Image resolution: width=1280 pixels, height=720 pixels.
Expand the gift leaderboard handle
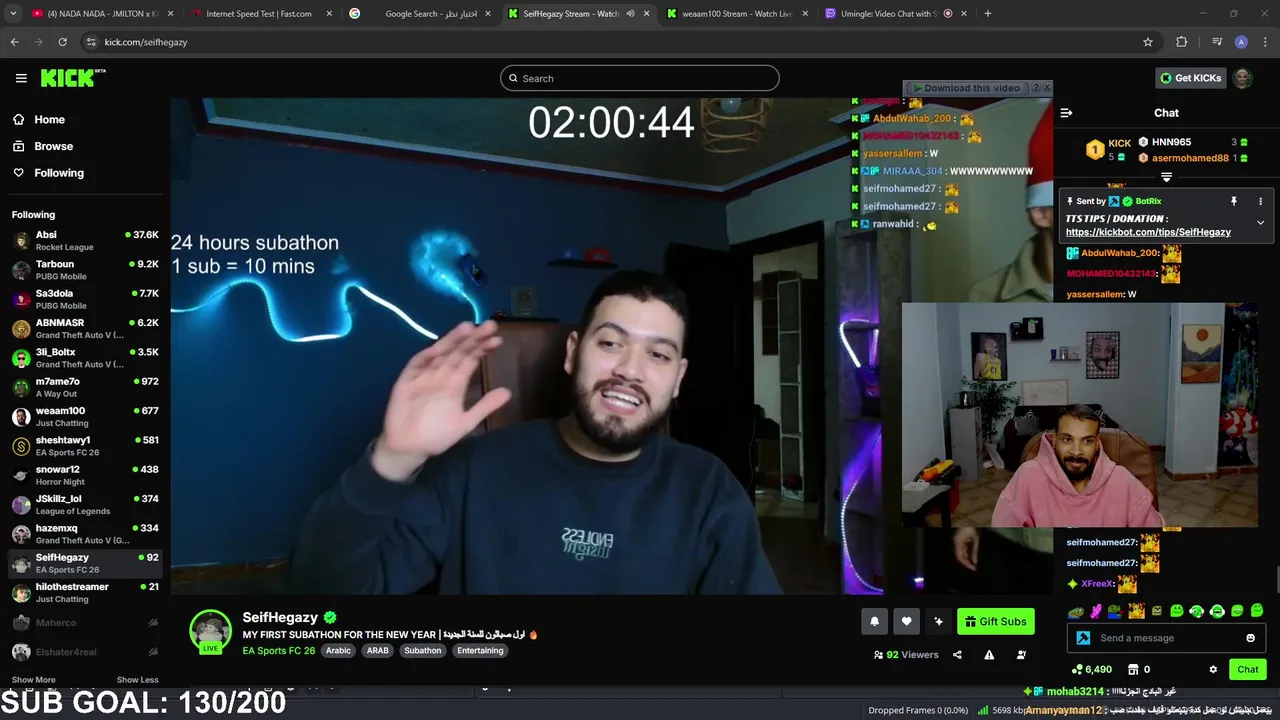click(x=1166, y=177)
